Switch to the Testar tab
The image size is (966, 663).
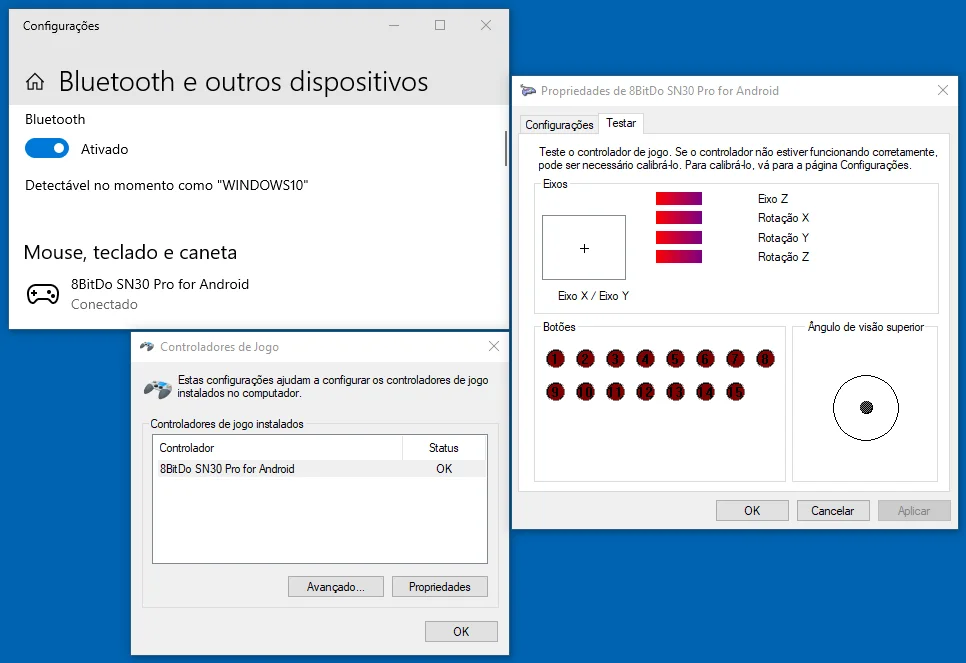click(x=621, y=123)
